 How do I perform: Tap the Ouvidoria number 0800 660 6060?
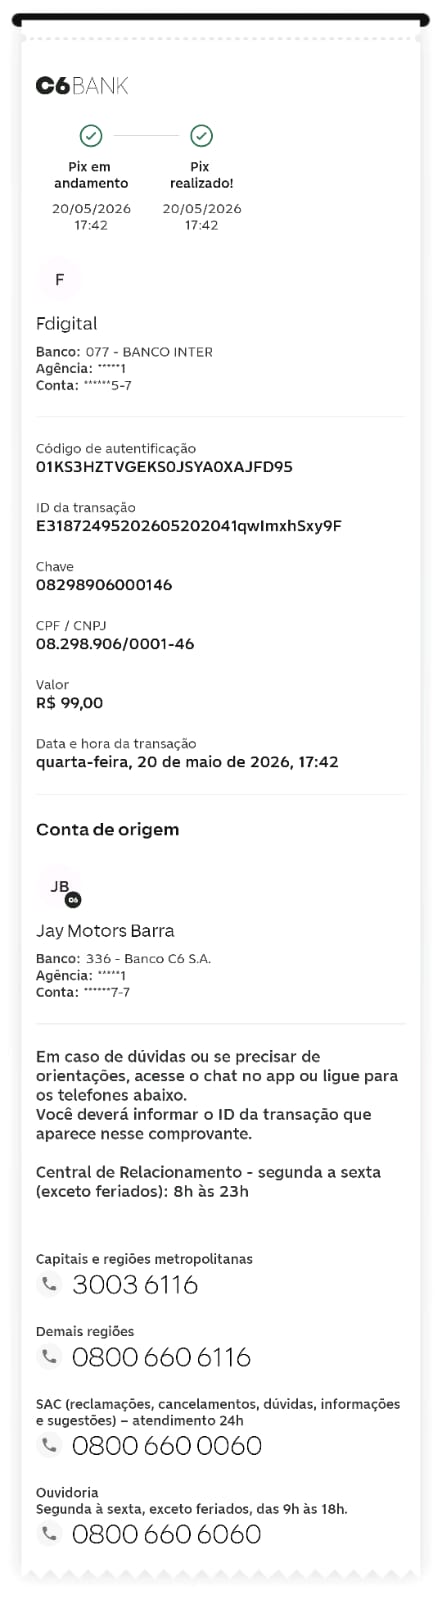point(166,1535)
